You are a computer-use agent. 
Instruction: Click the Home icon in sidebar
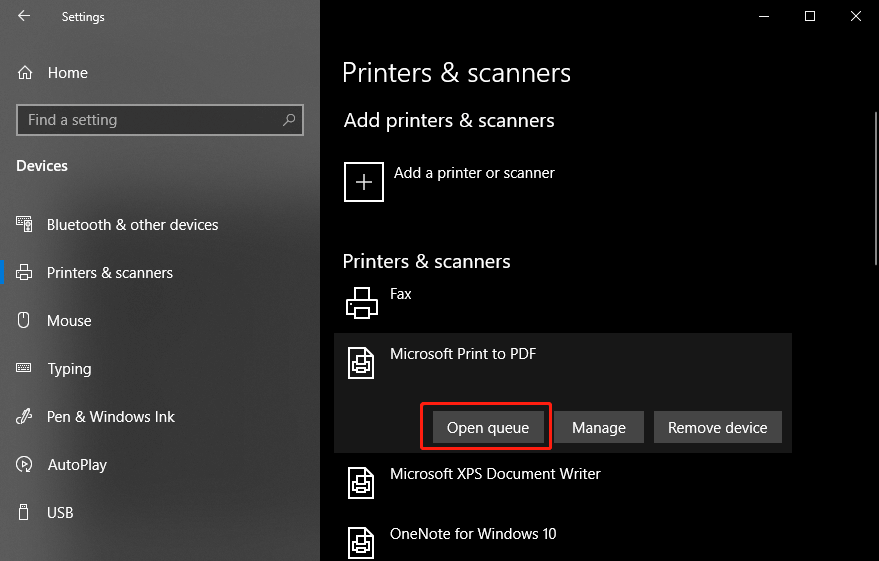point(26,73)
